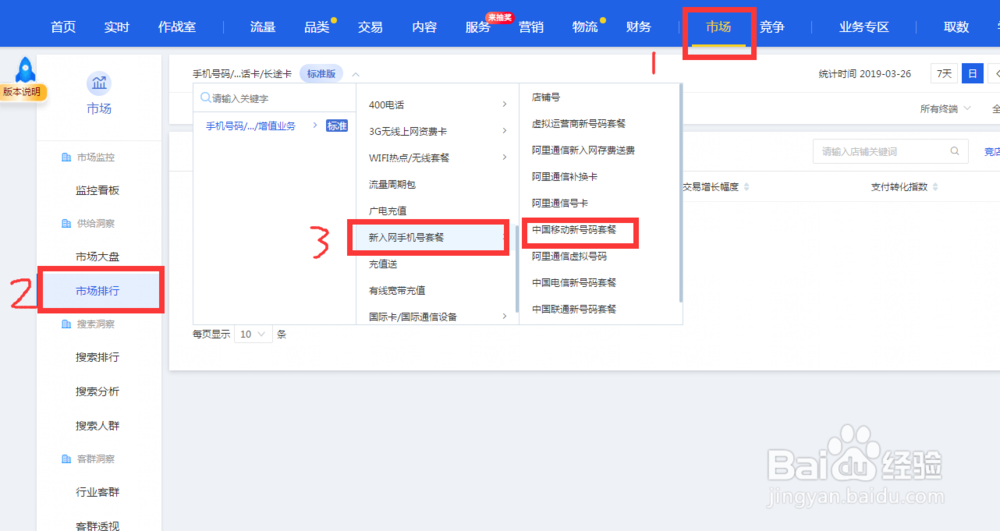
Task: Open the 服务 tab
Action: pyautogui.click(x=478, y=27)
